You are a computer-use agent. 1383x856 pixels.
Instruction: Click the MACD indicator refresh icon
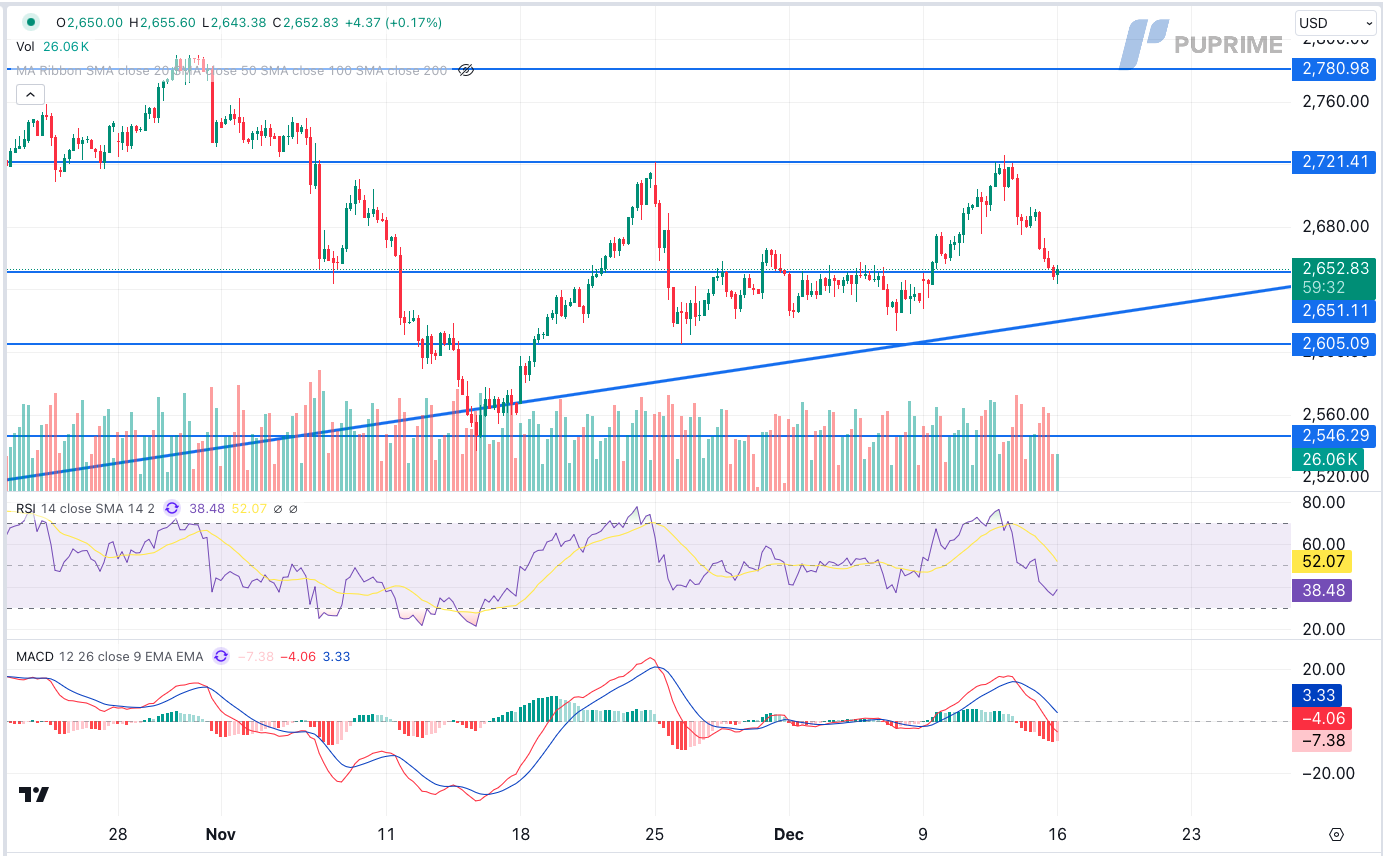221,656
